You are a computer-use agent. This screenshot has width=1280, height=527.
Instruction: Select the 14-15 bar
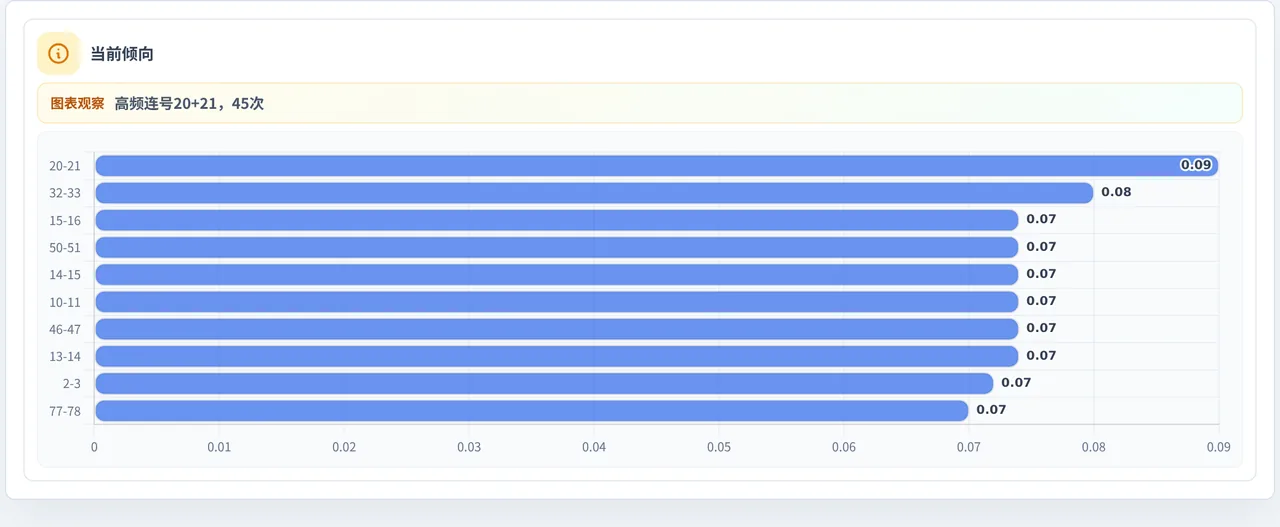[x=556, y=274]
